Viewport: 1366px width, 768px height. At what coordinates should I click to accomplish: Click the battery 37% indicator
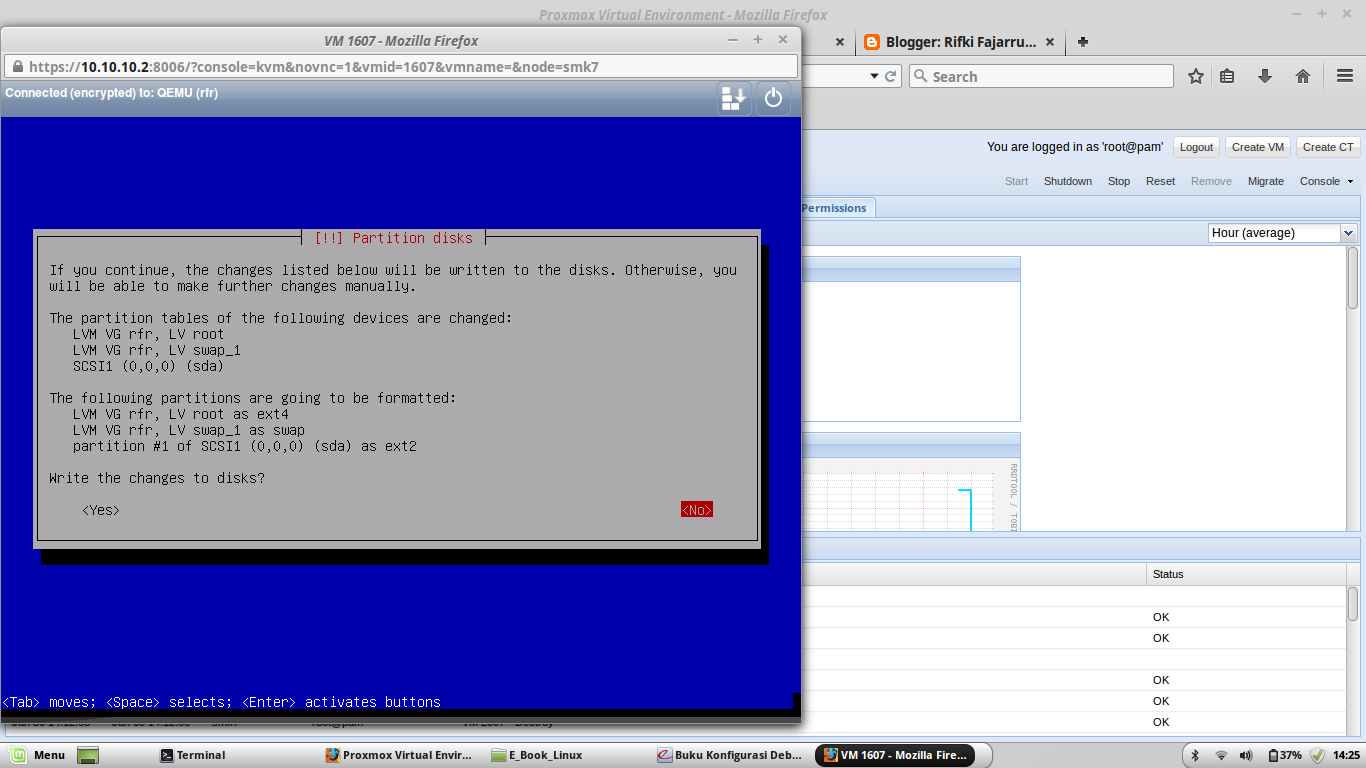pos(1284,755)
